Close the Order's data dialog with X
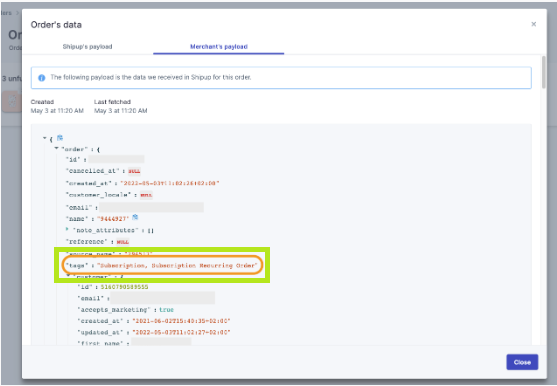The width and height of the screenshot is (557, 386). click(x=533, y=24)
